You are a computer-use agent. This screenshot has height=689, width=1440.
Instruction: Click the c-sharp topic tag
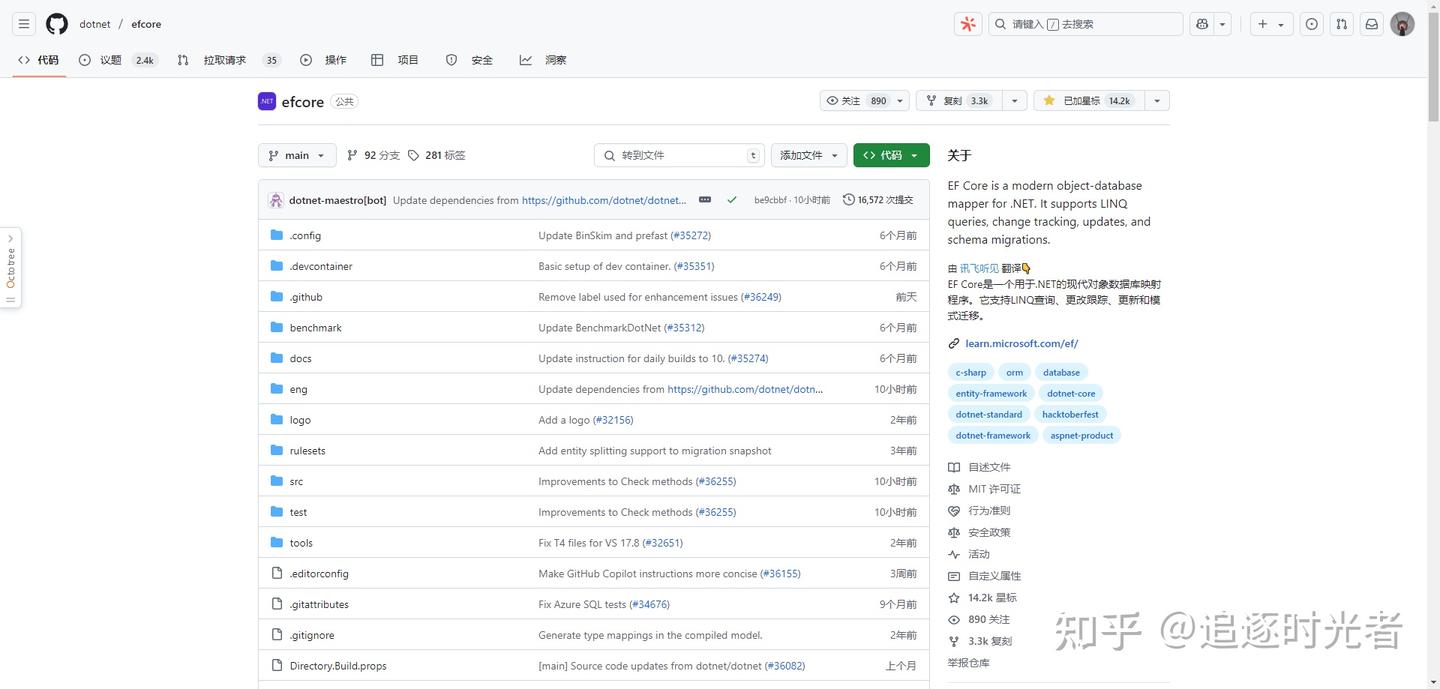click(971, 372)
